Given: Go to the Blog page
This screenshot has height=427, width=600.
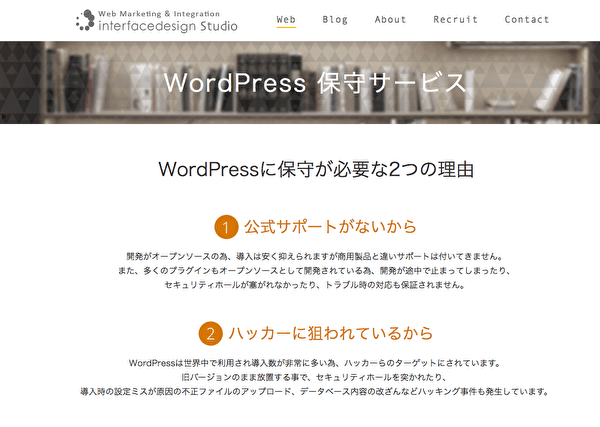Looking at the screenshot, I should 335,20.
